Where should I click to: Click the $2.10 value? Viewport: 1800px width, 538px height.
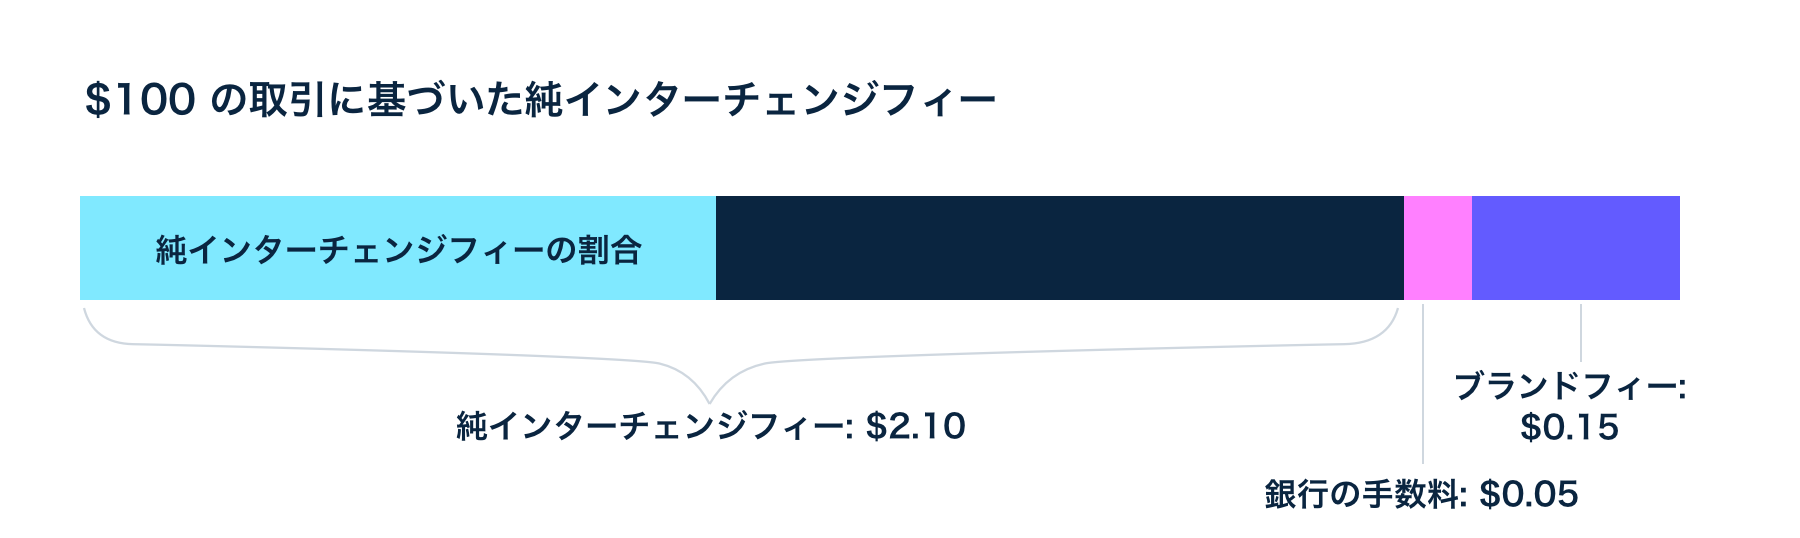pos(916,427)
